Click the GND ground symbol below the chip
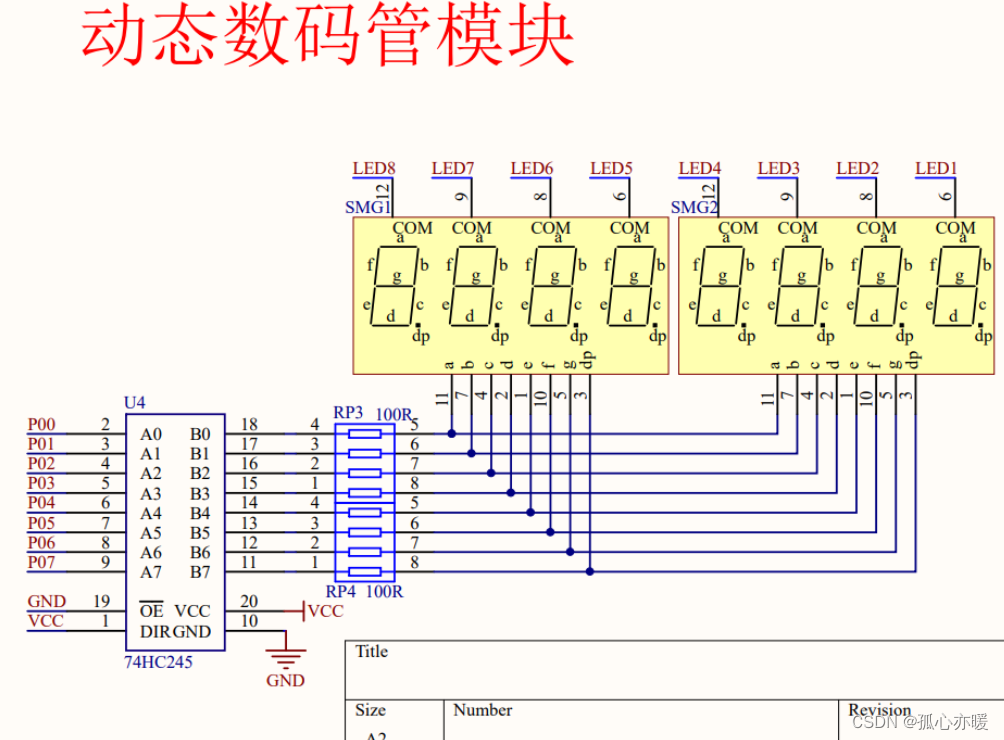The width and height of the screenshot is (1004, 740). click(286, 660)
